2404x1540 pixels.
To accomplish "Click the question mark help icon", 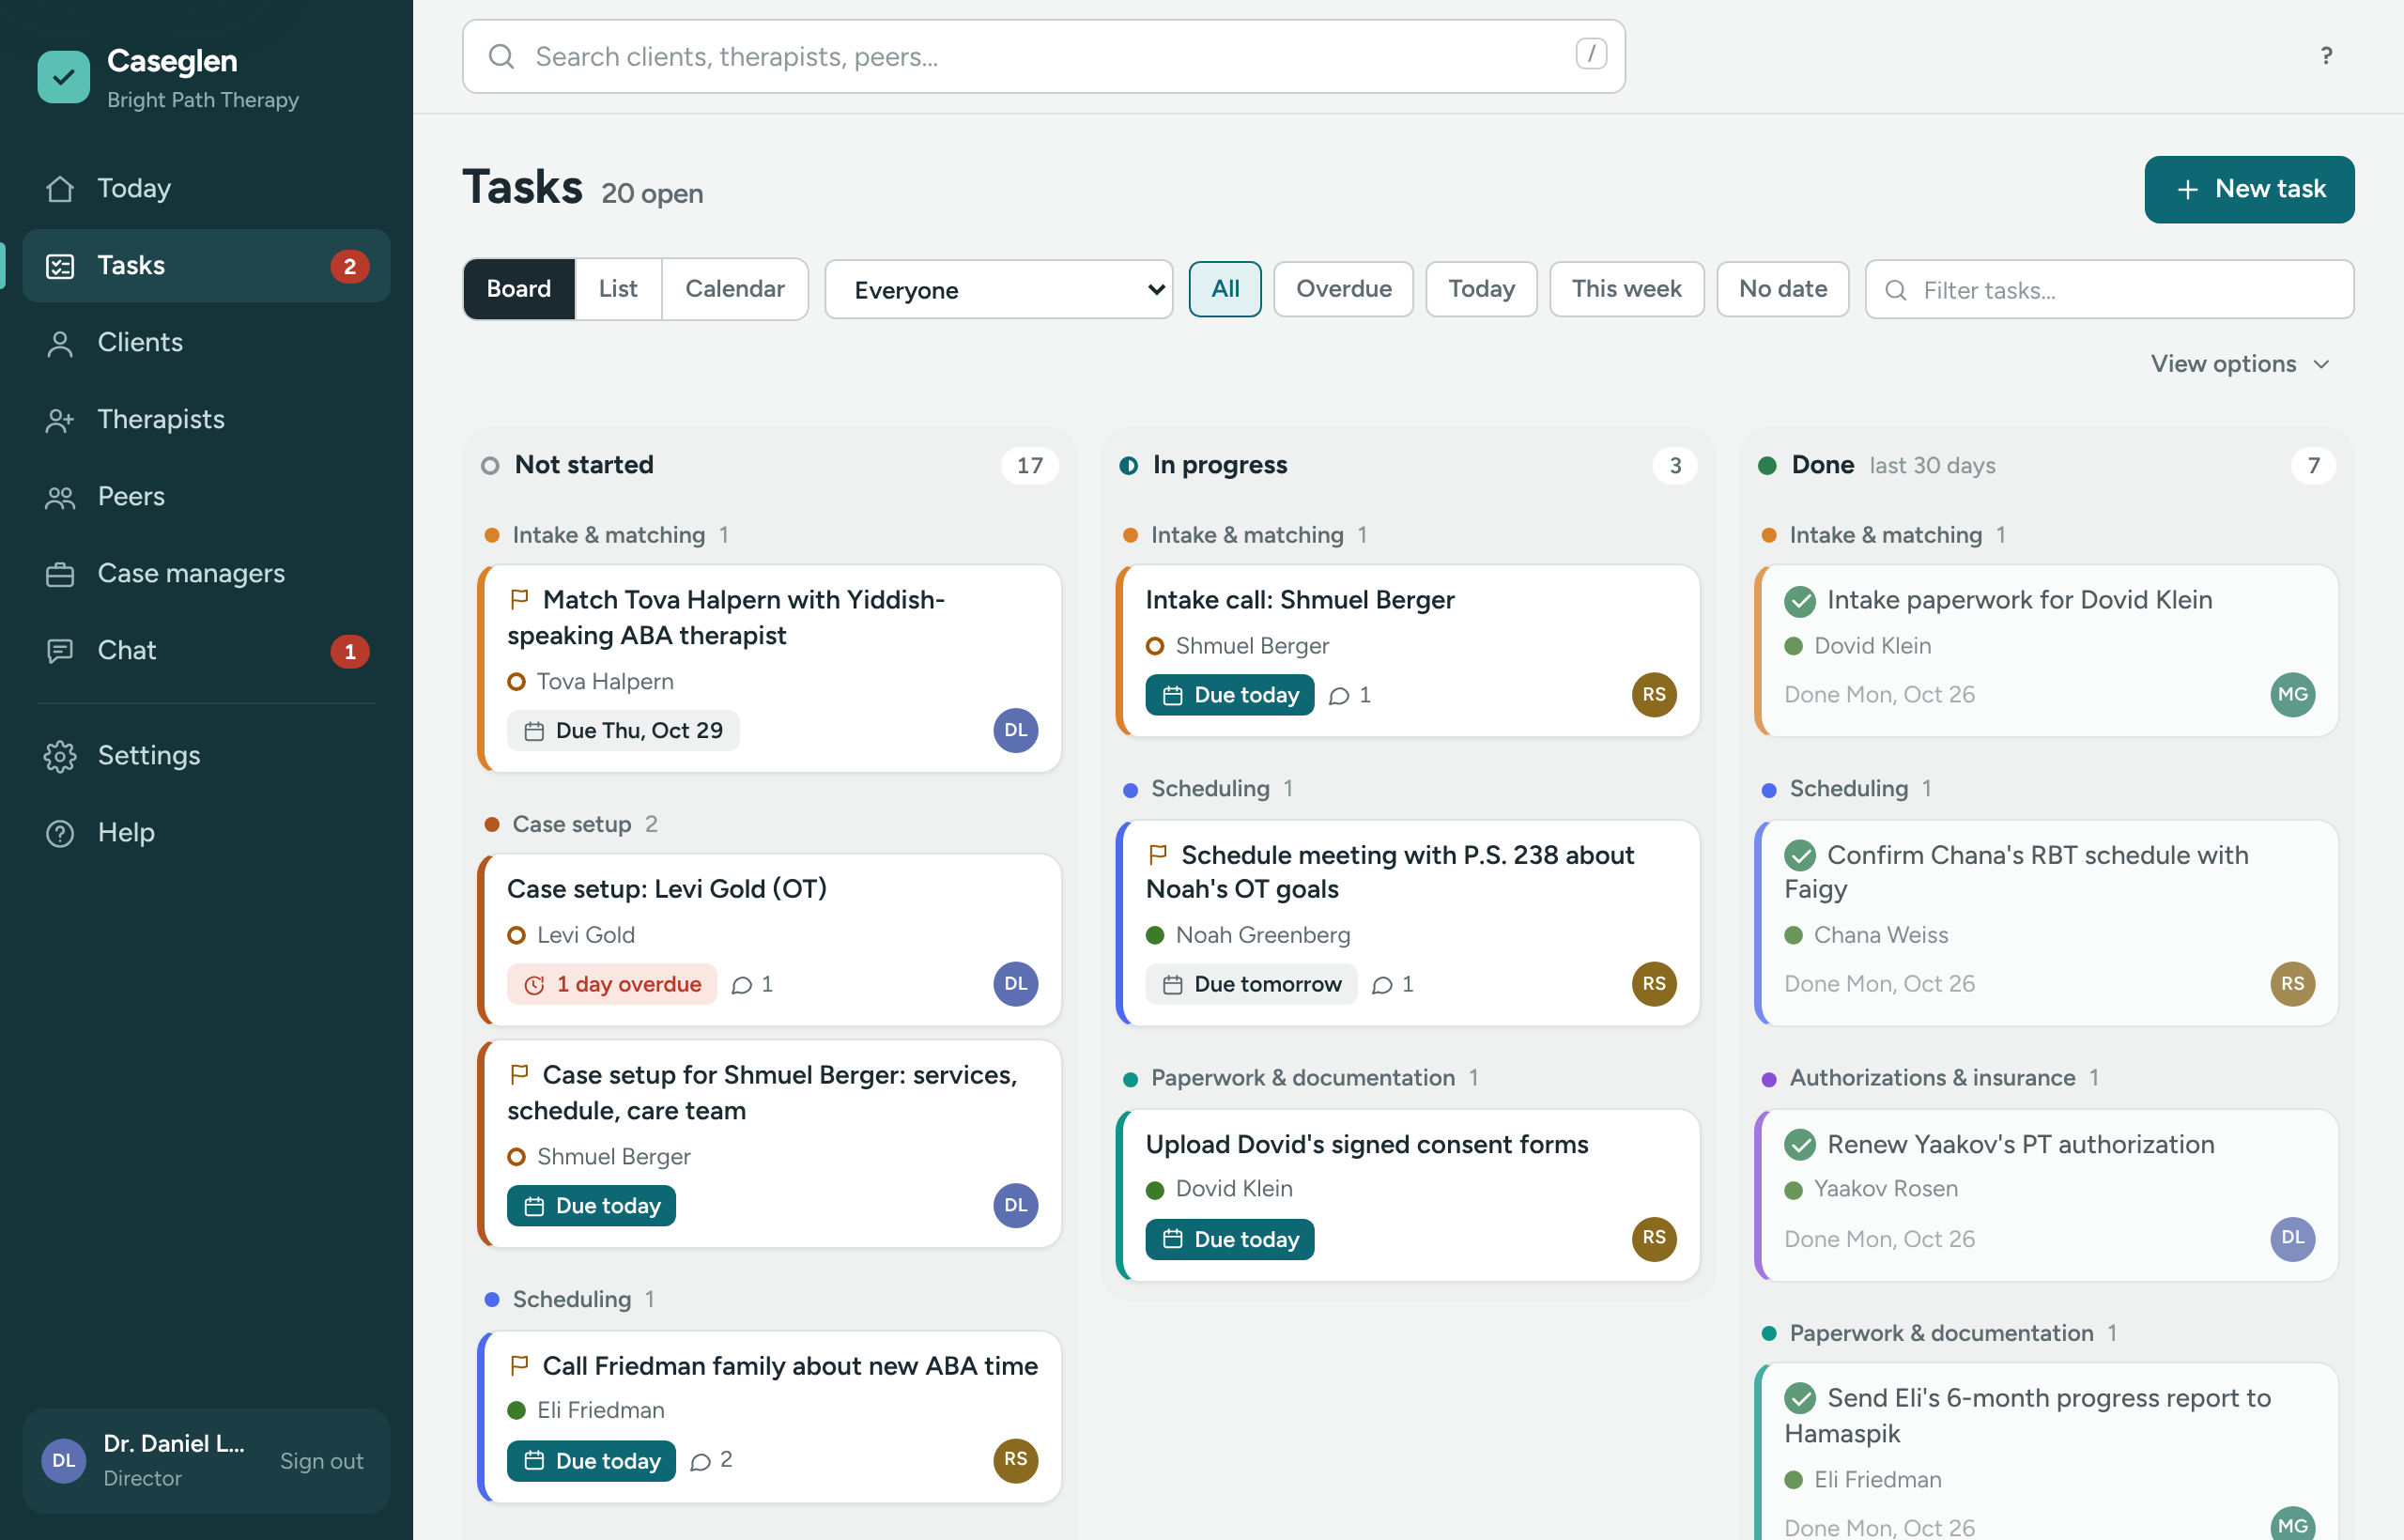I will tap(2326, 56).
